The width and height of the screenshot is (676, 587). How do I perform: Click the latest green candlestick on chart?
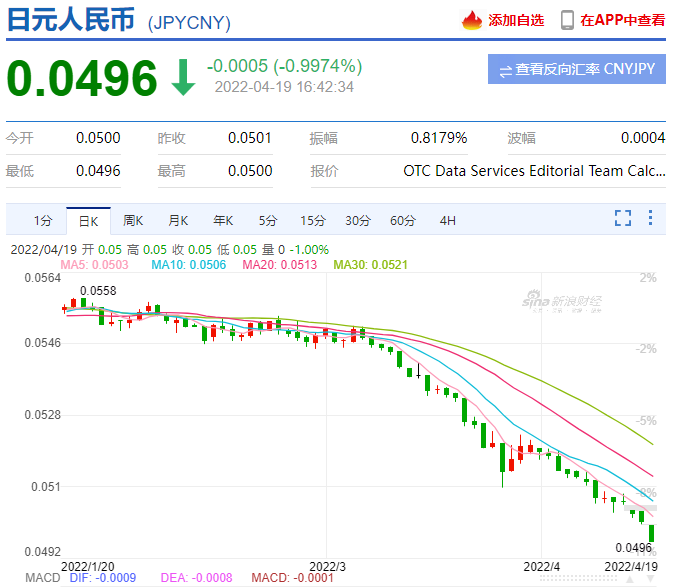(x=651, y=533)
